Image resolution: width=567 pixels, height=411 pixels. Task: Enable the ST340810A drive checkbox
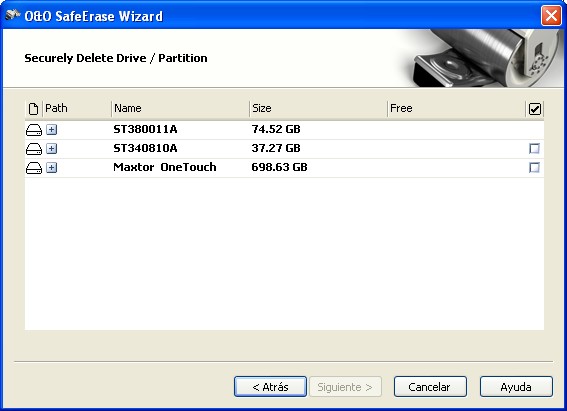[x=534, y=148]
